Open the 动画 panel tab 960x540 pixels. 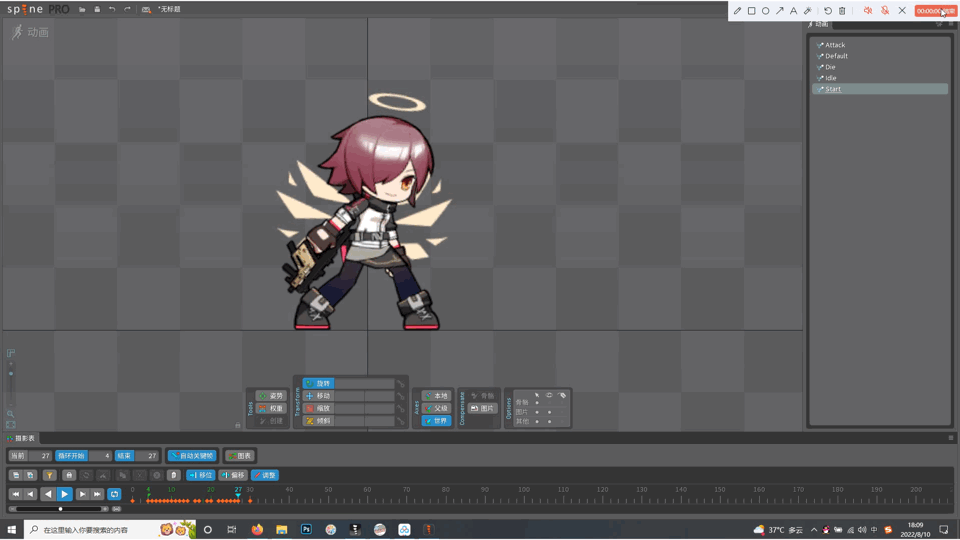pos(819,24)
